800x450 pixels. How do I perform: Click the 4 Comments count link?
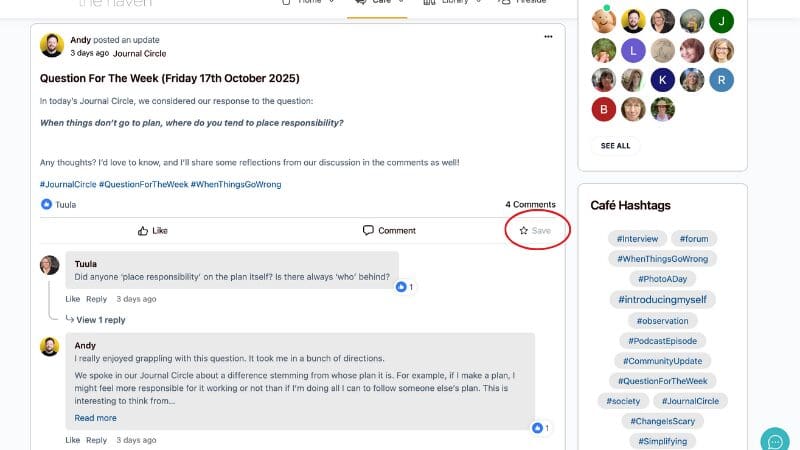[530, 204]
